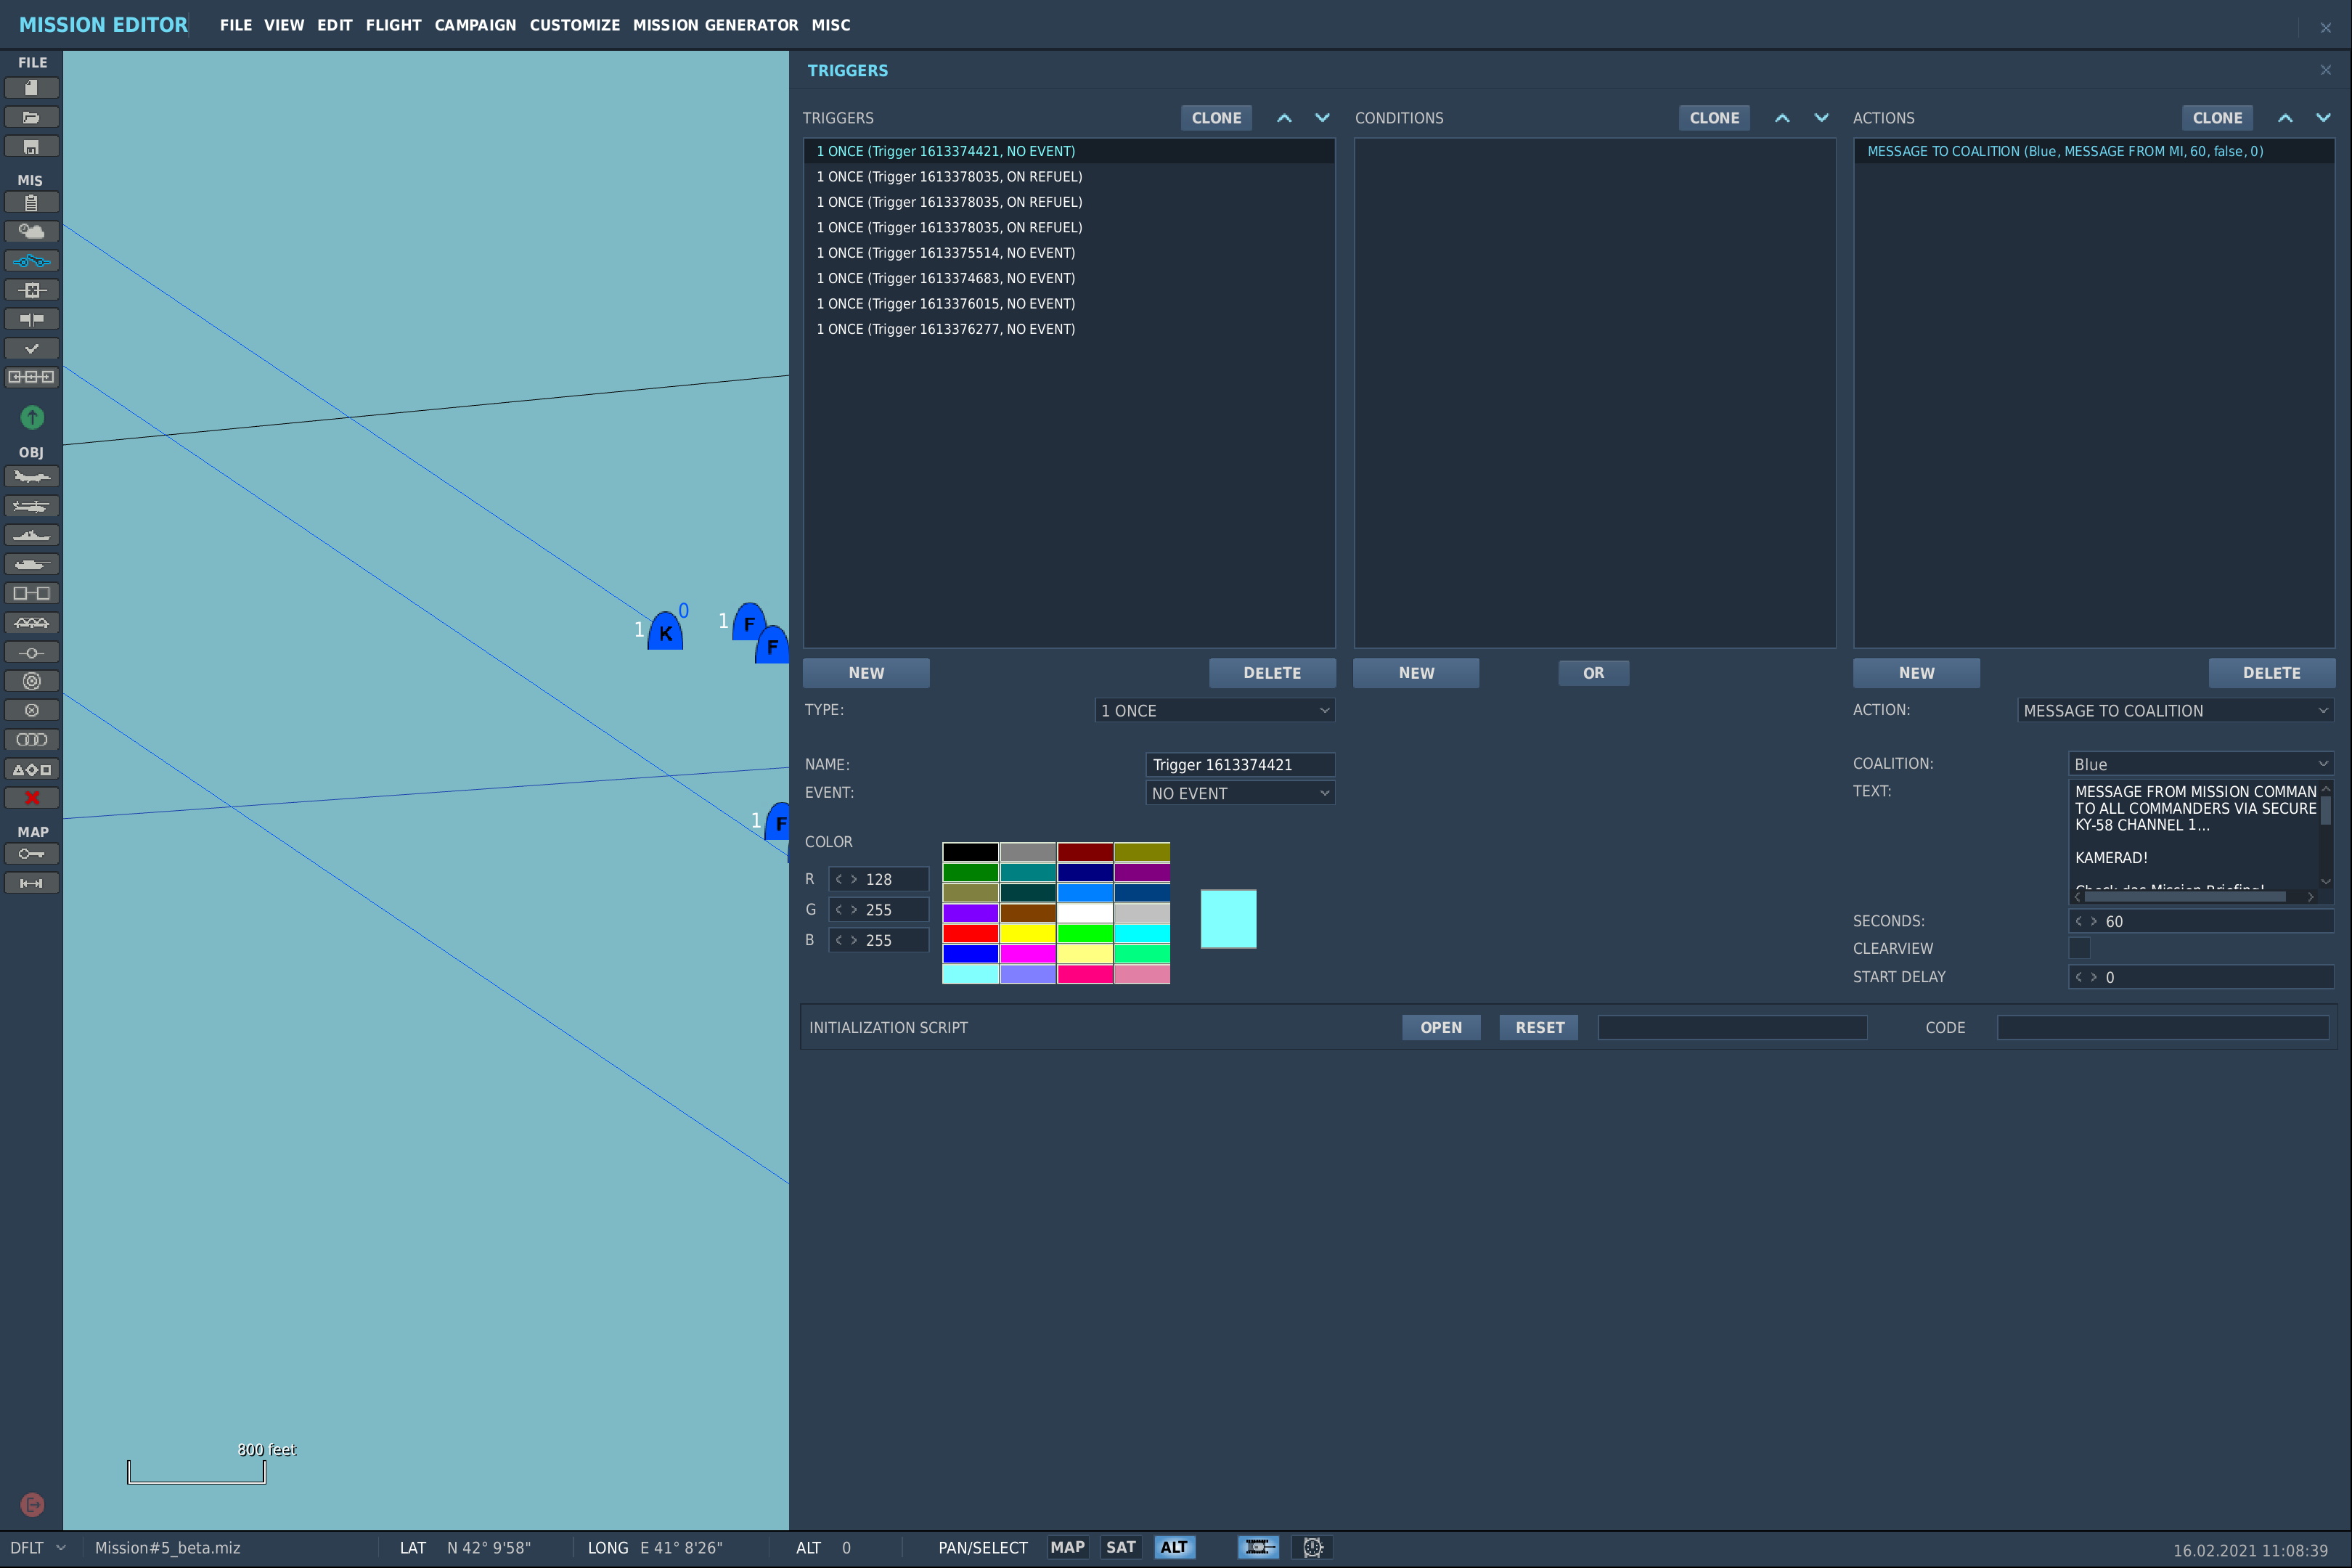Image resolution: width=2352 pixels, height=1568 pixels.
Task: Click the map options gear in status bar
Action: tap(1313, 1547)
